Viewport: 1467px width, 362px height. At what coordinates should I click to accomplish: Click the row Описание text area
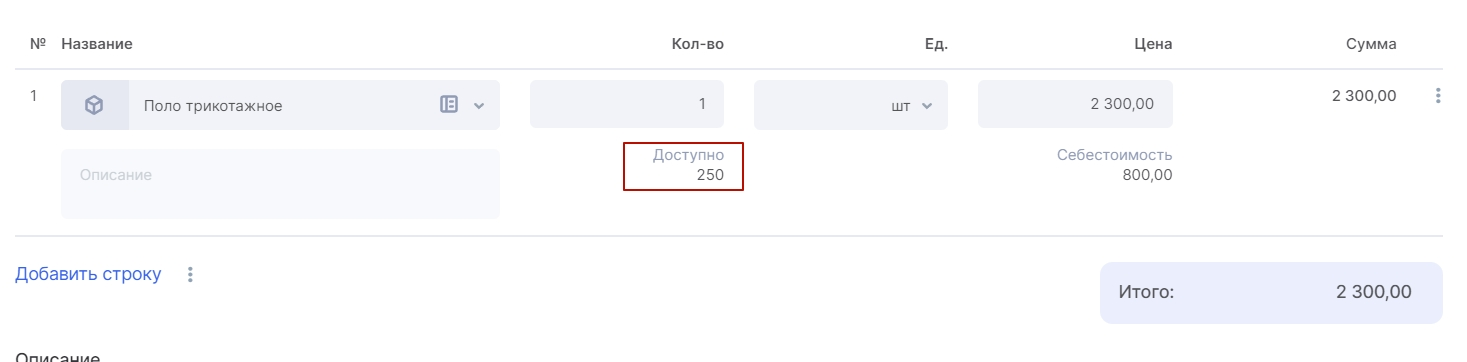click(280, 184)
